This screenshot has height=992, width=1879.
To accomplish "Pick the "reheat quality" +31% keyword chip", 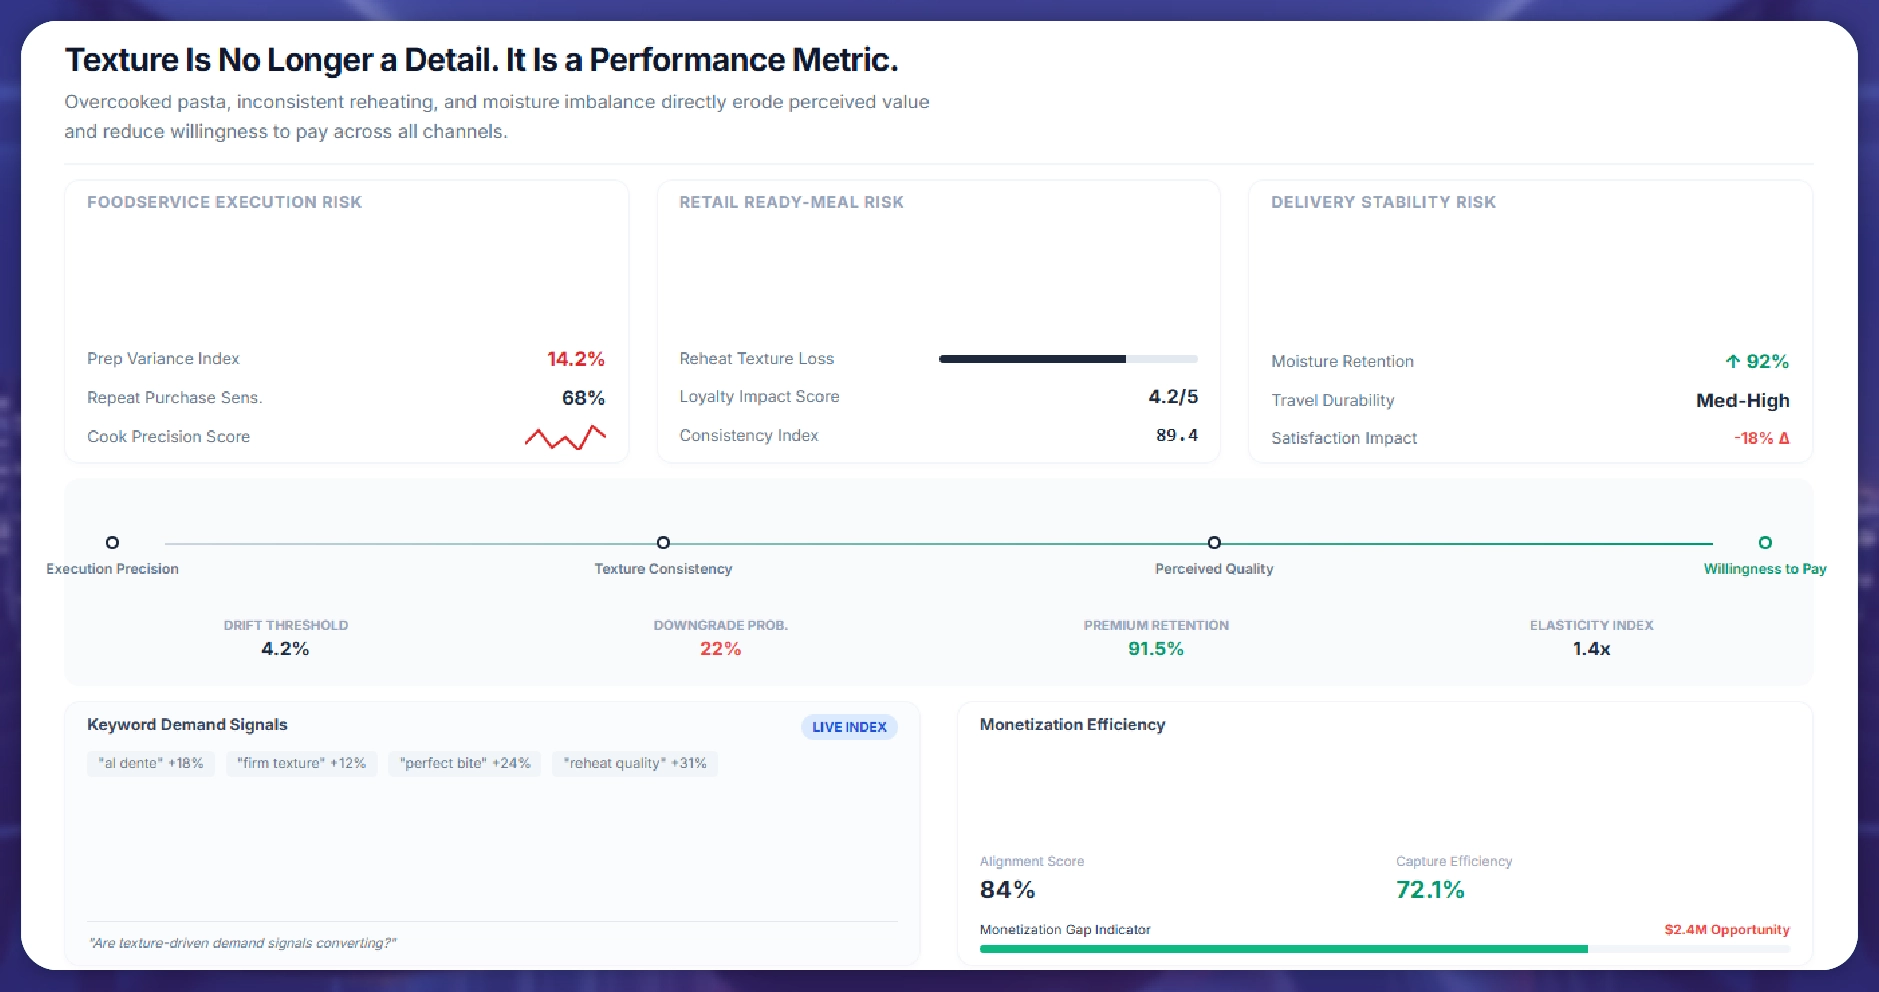I will tap(635, 763).
